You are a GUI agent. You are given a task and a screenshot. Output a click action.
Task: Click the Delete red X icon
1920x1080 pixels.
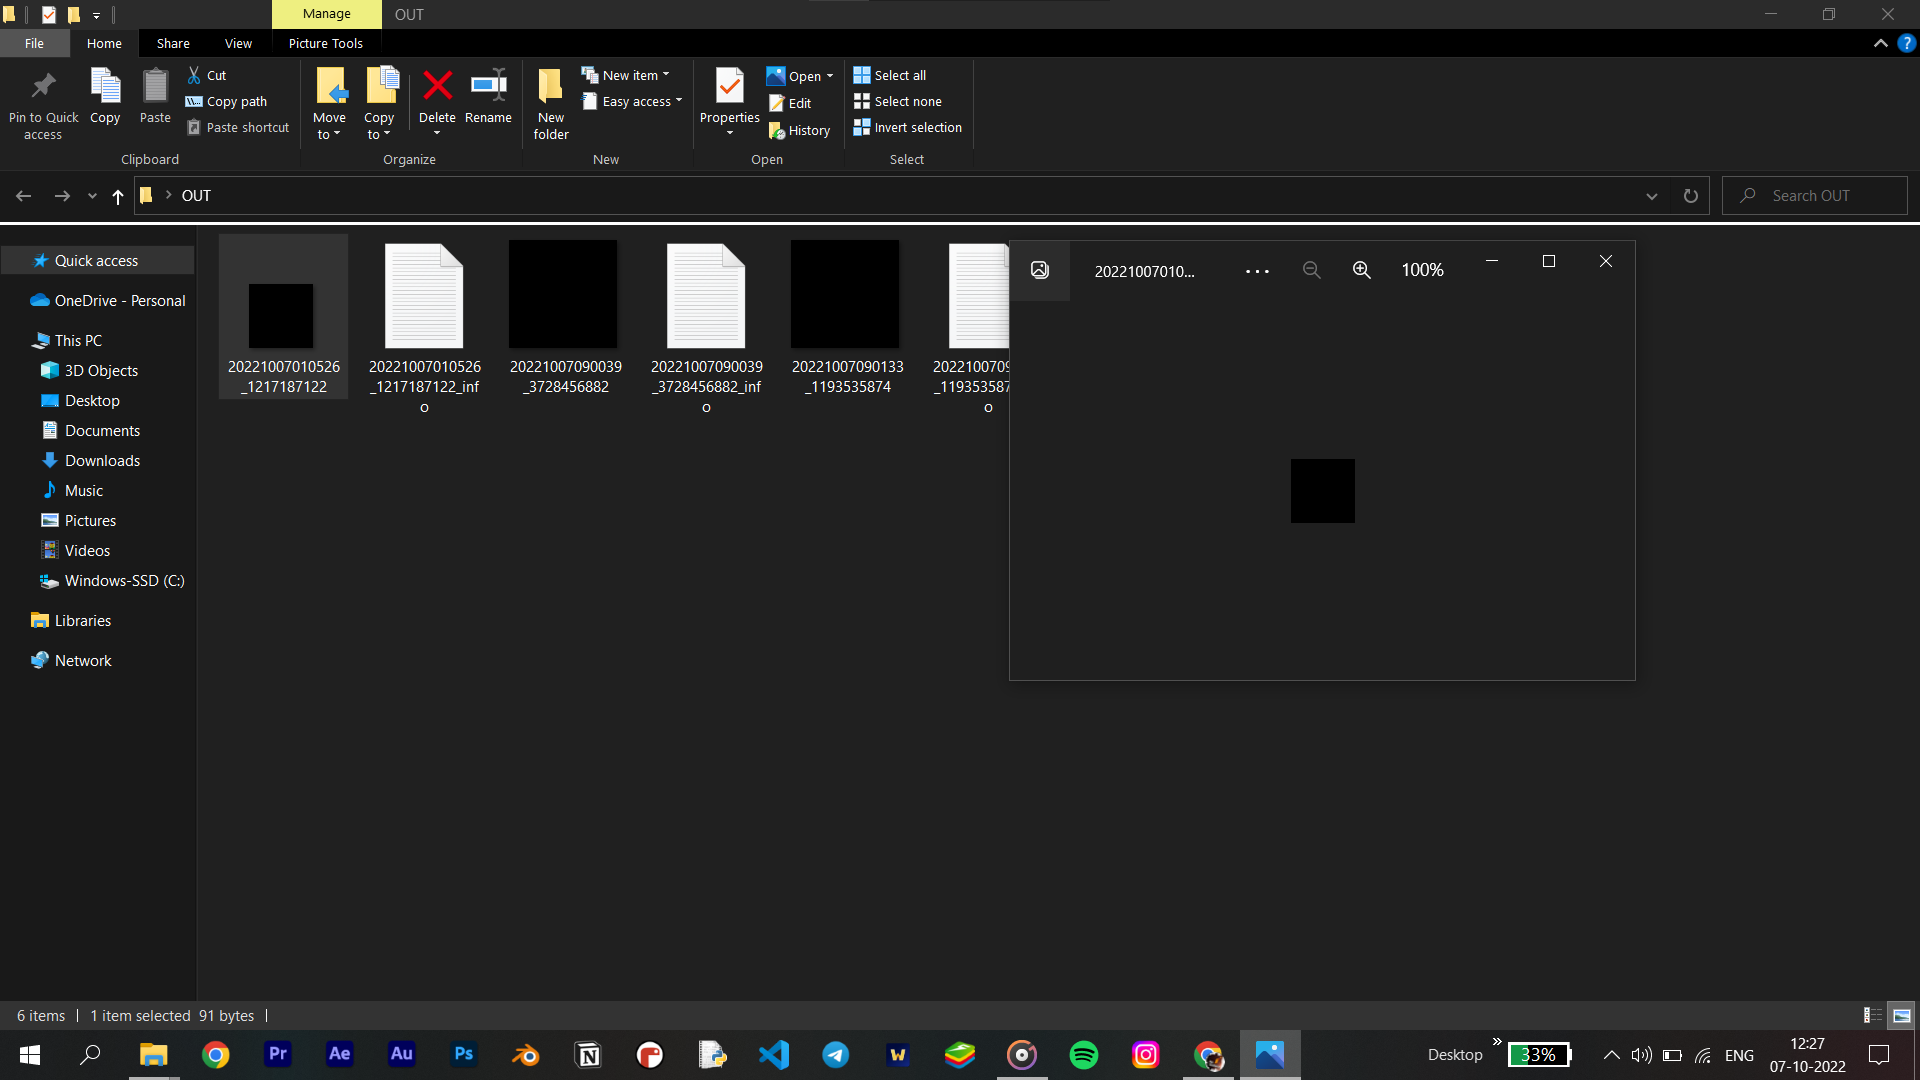coord(437,87)
